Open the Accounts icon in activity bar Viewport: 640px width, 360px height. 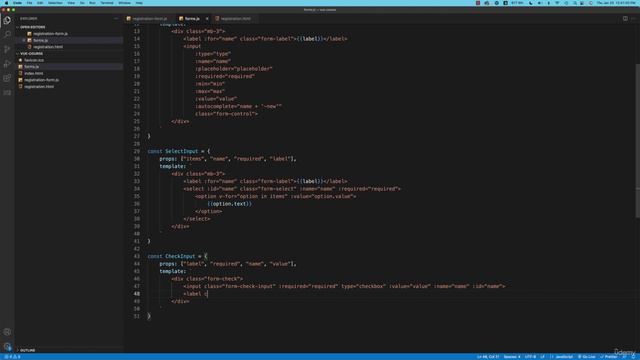(7, 332)
